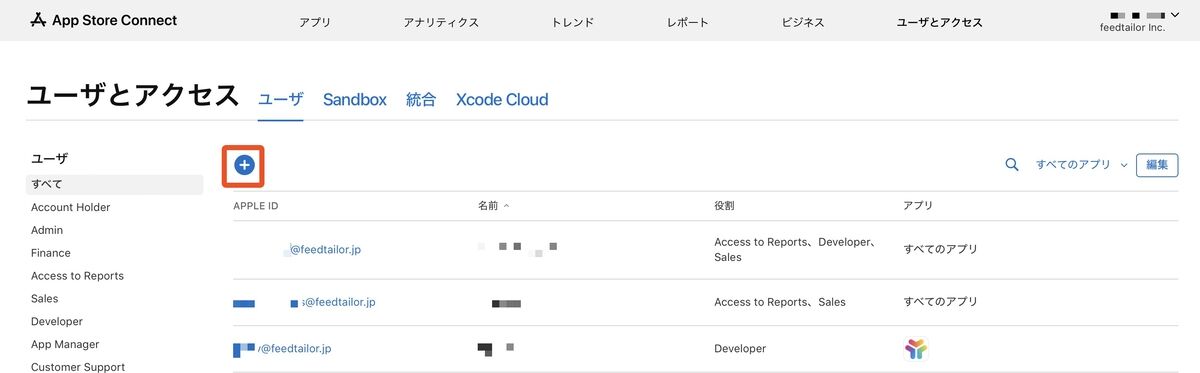Click the APPLE ID column header
This screenshot has width=1200, height=373.
255,205
